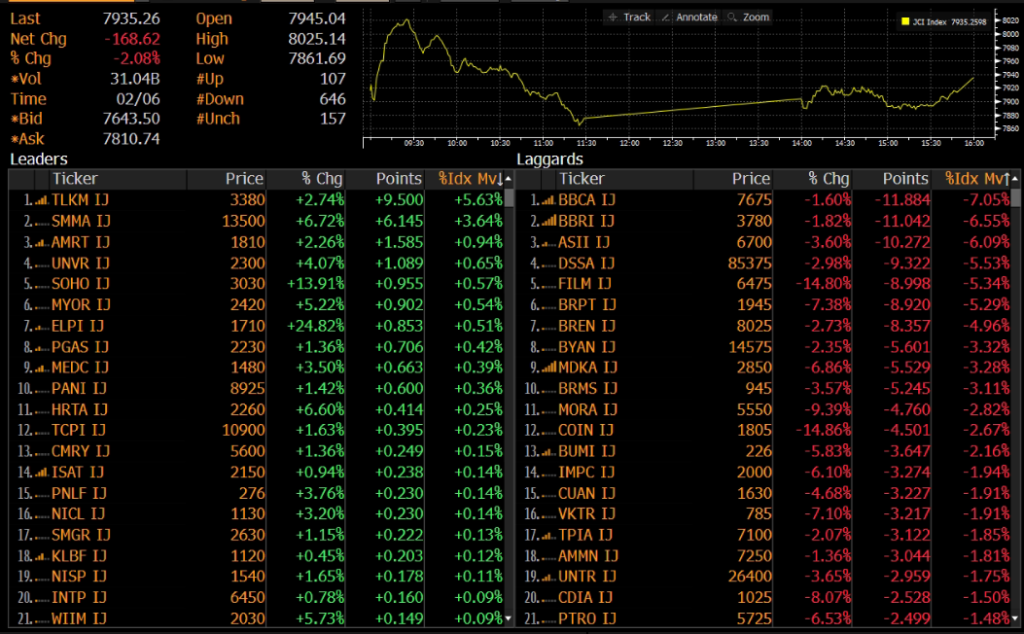
Task: Click volume bars icon beside AMRT IJ
Action: [41, 242]
